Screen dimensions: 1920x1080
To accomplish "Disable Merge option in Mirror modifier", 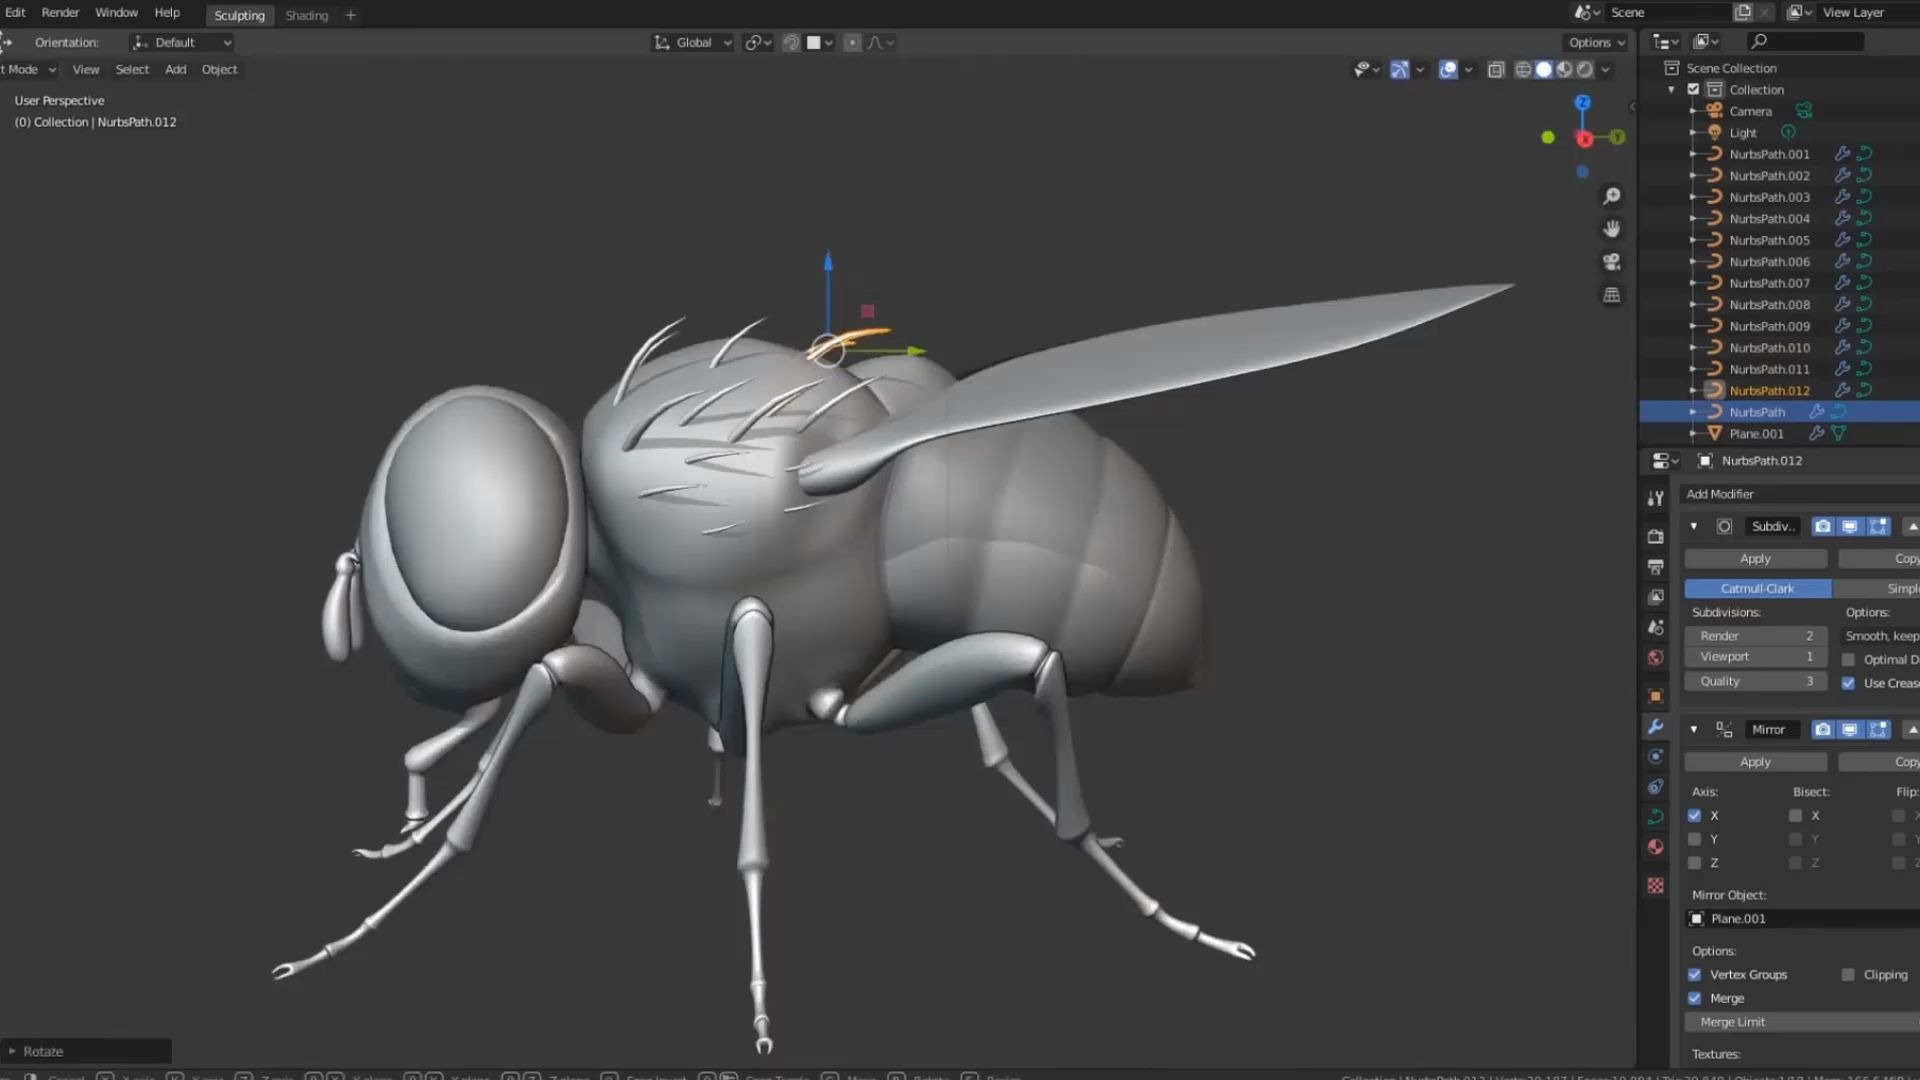I will click(1695, 997).
